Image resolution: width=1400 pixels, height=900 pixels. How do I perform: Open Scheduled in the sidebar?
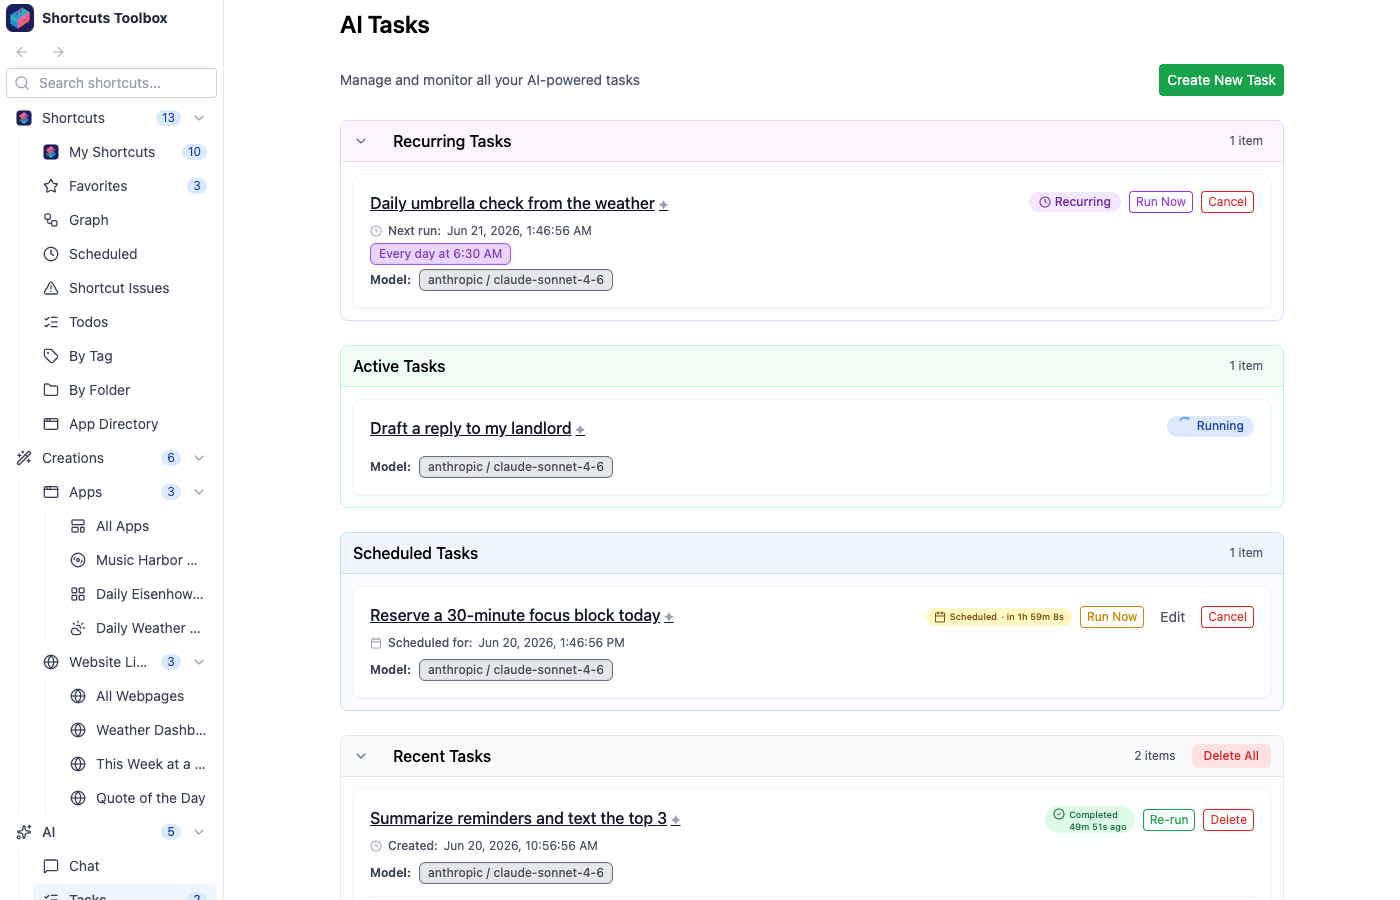125,254
